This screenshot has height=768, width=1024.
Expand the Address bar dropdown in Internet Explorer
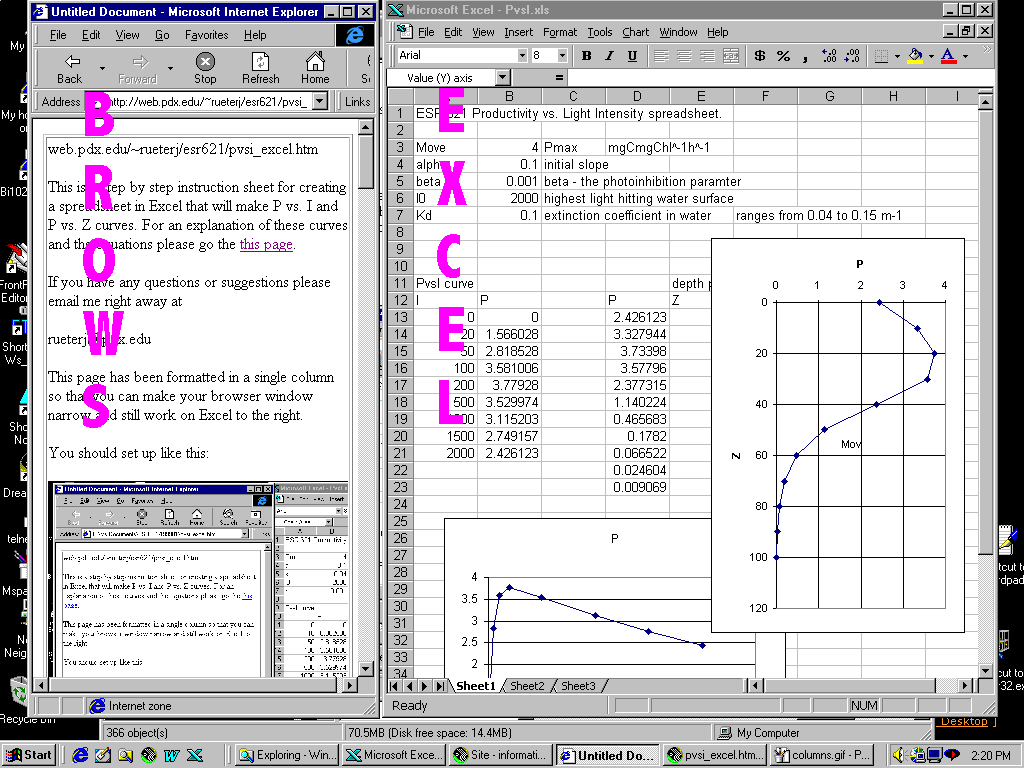click(x=319, y=101)
